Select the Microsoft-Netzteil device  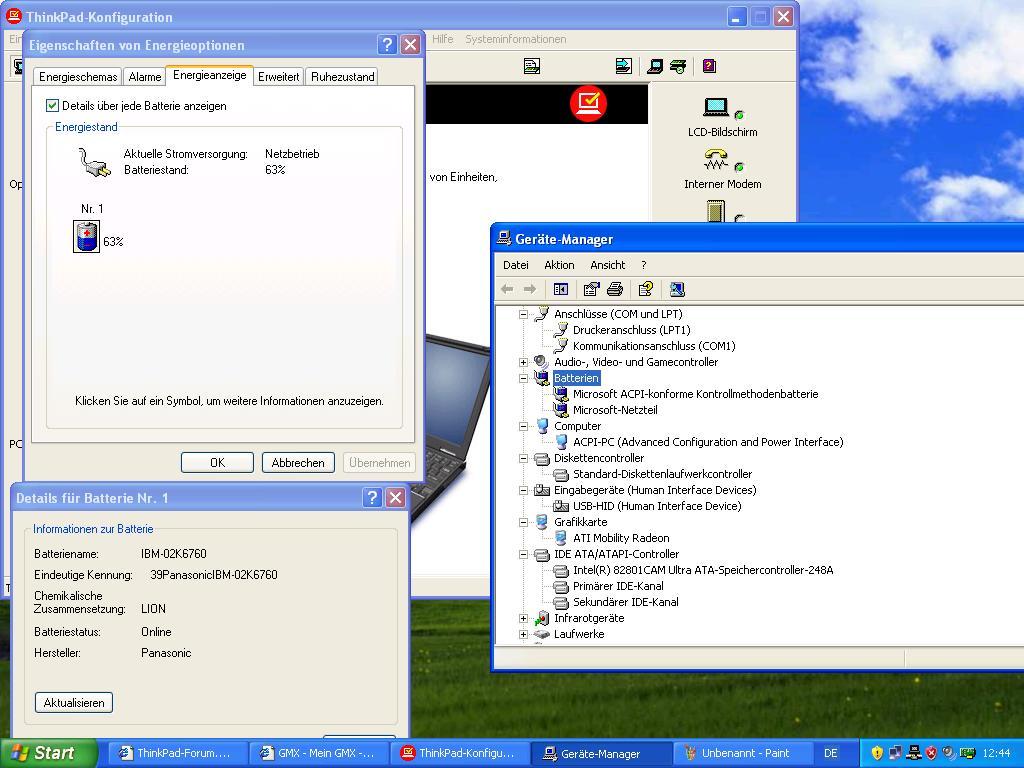pyautogui.click(x=615, y=410)
